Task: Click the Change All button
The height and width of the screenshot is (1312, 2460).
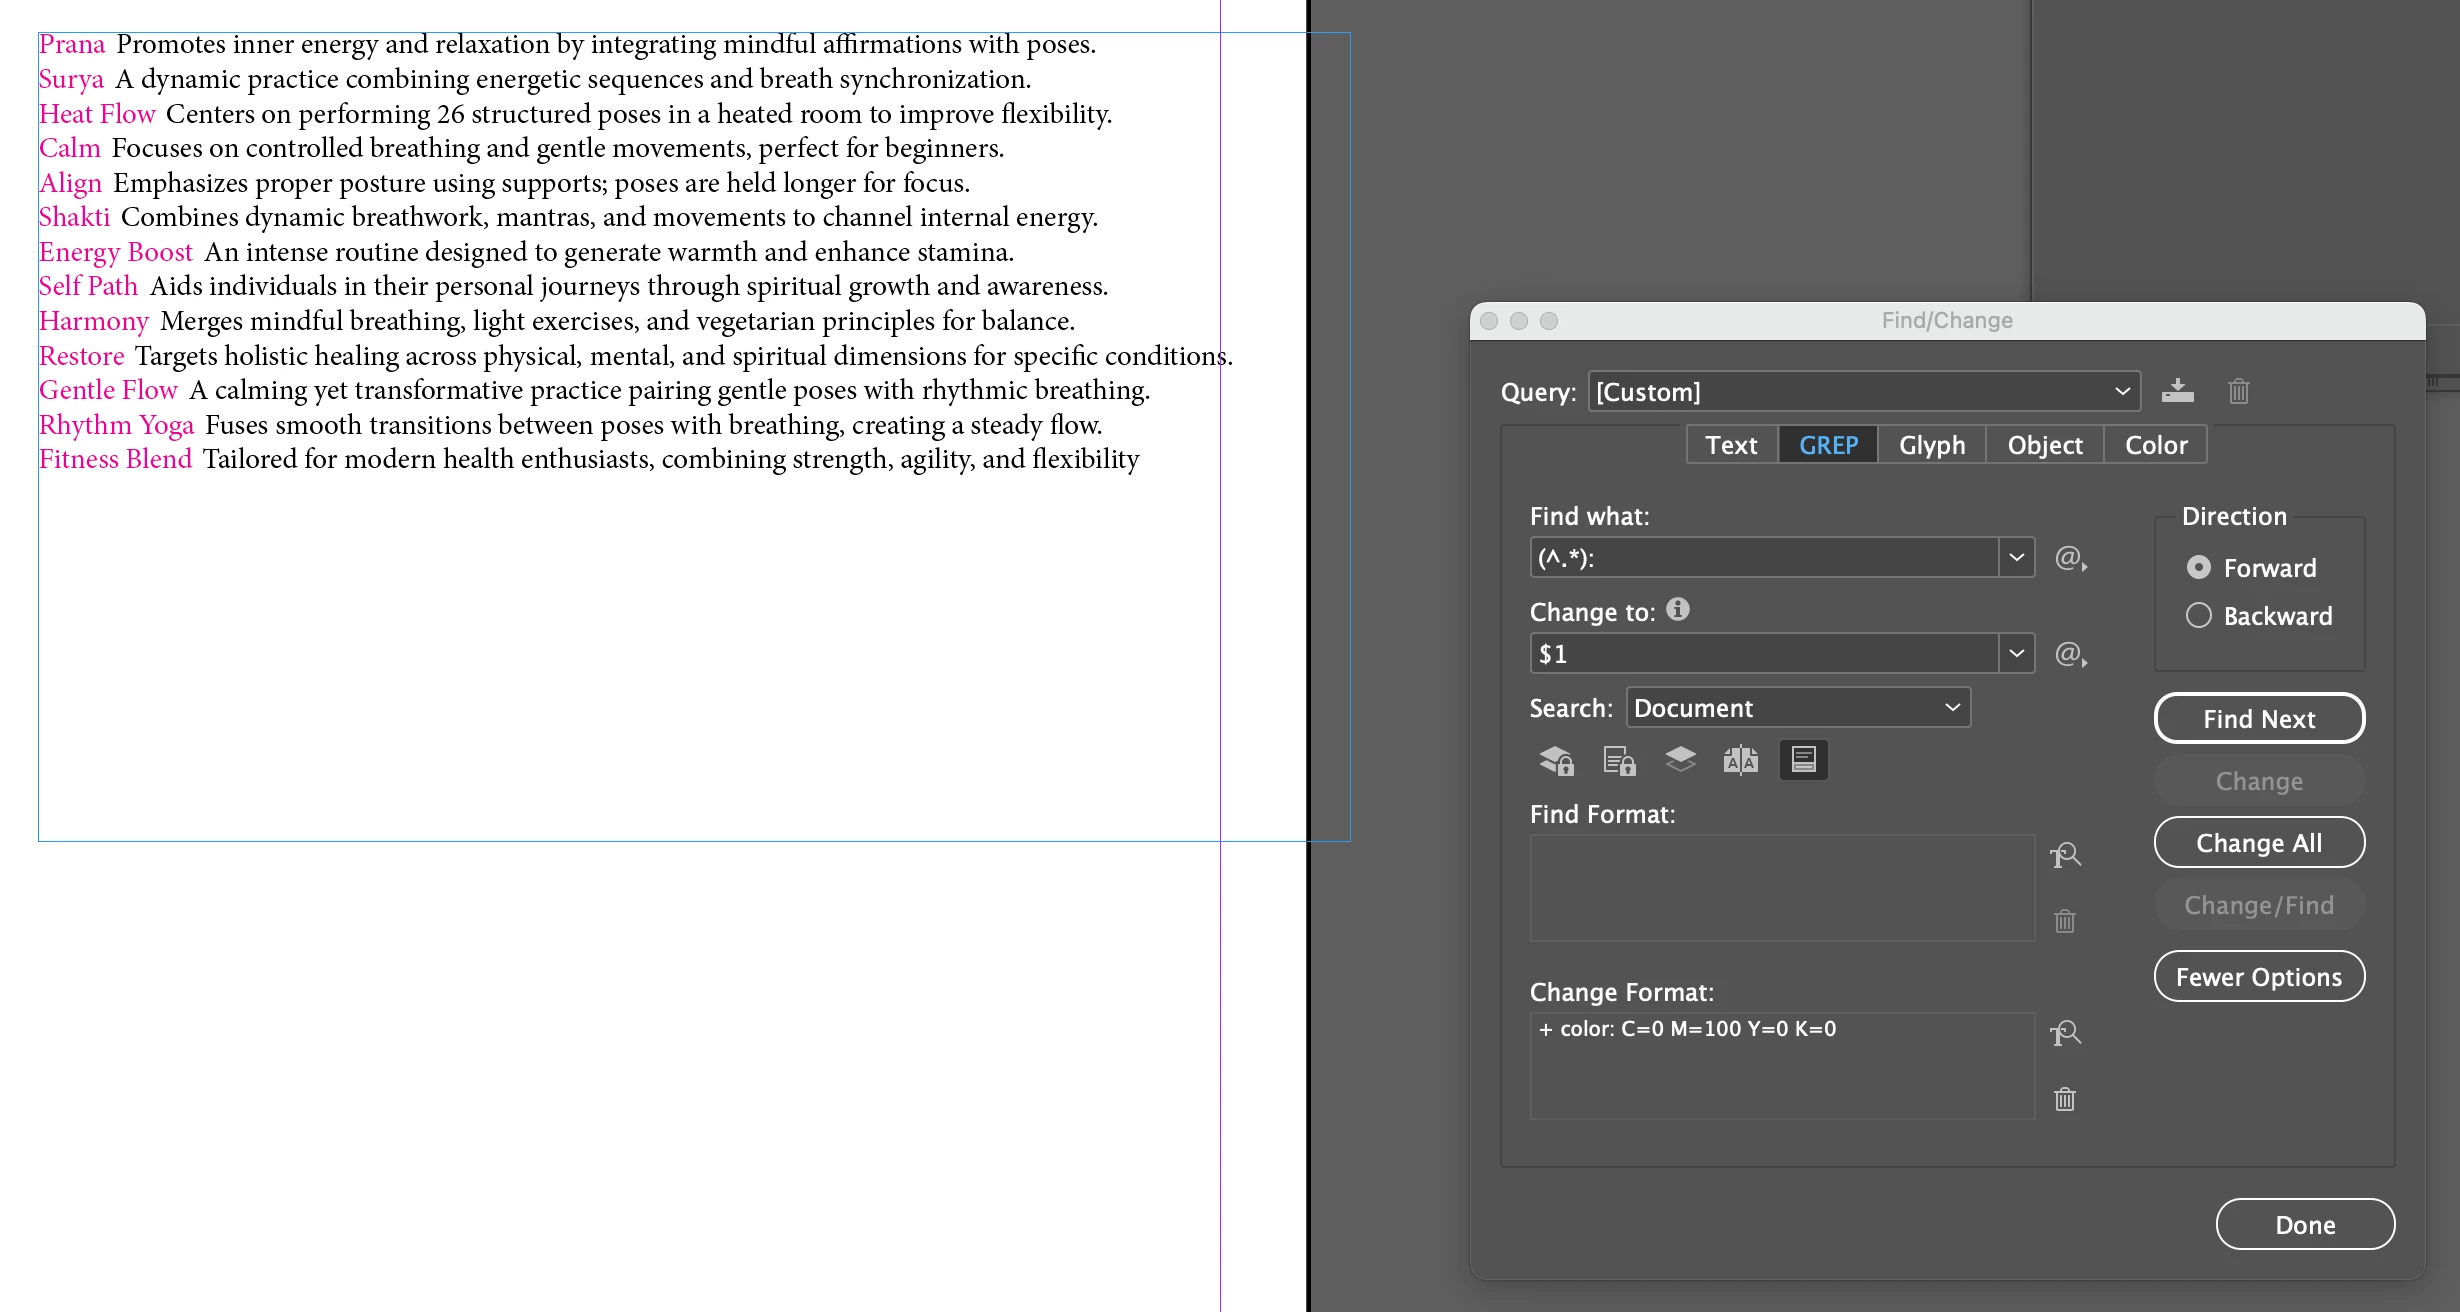Action: click(2258, 843)
